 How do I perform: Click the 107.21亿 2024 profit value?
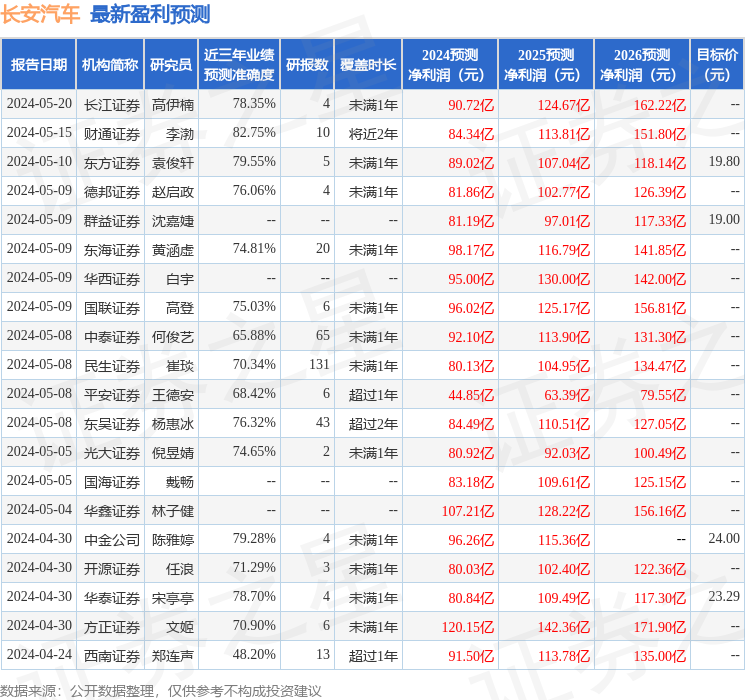(x=468, y=511)
